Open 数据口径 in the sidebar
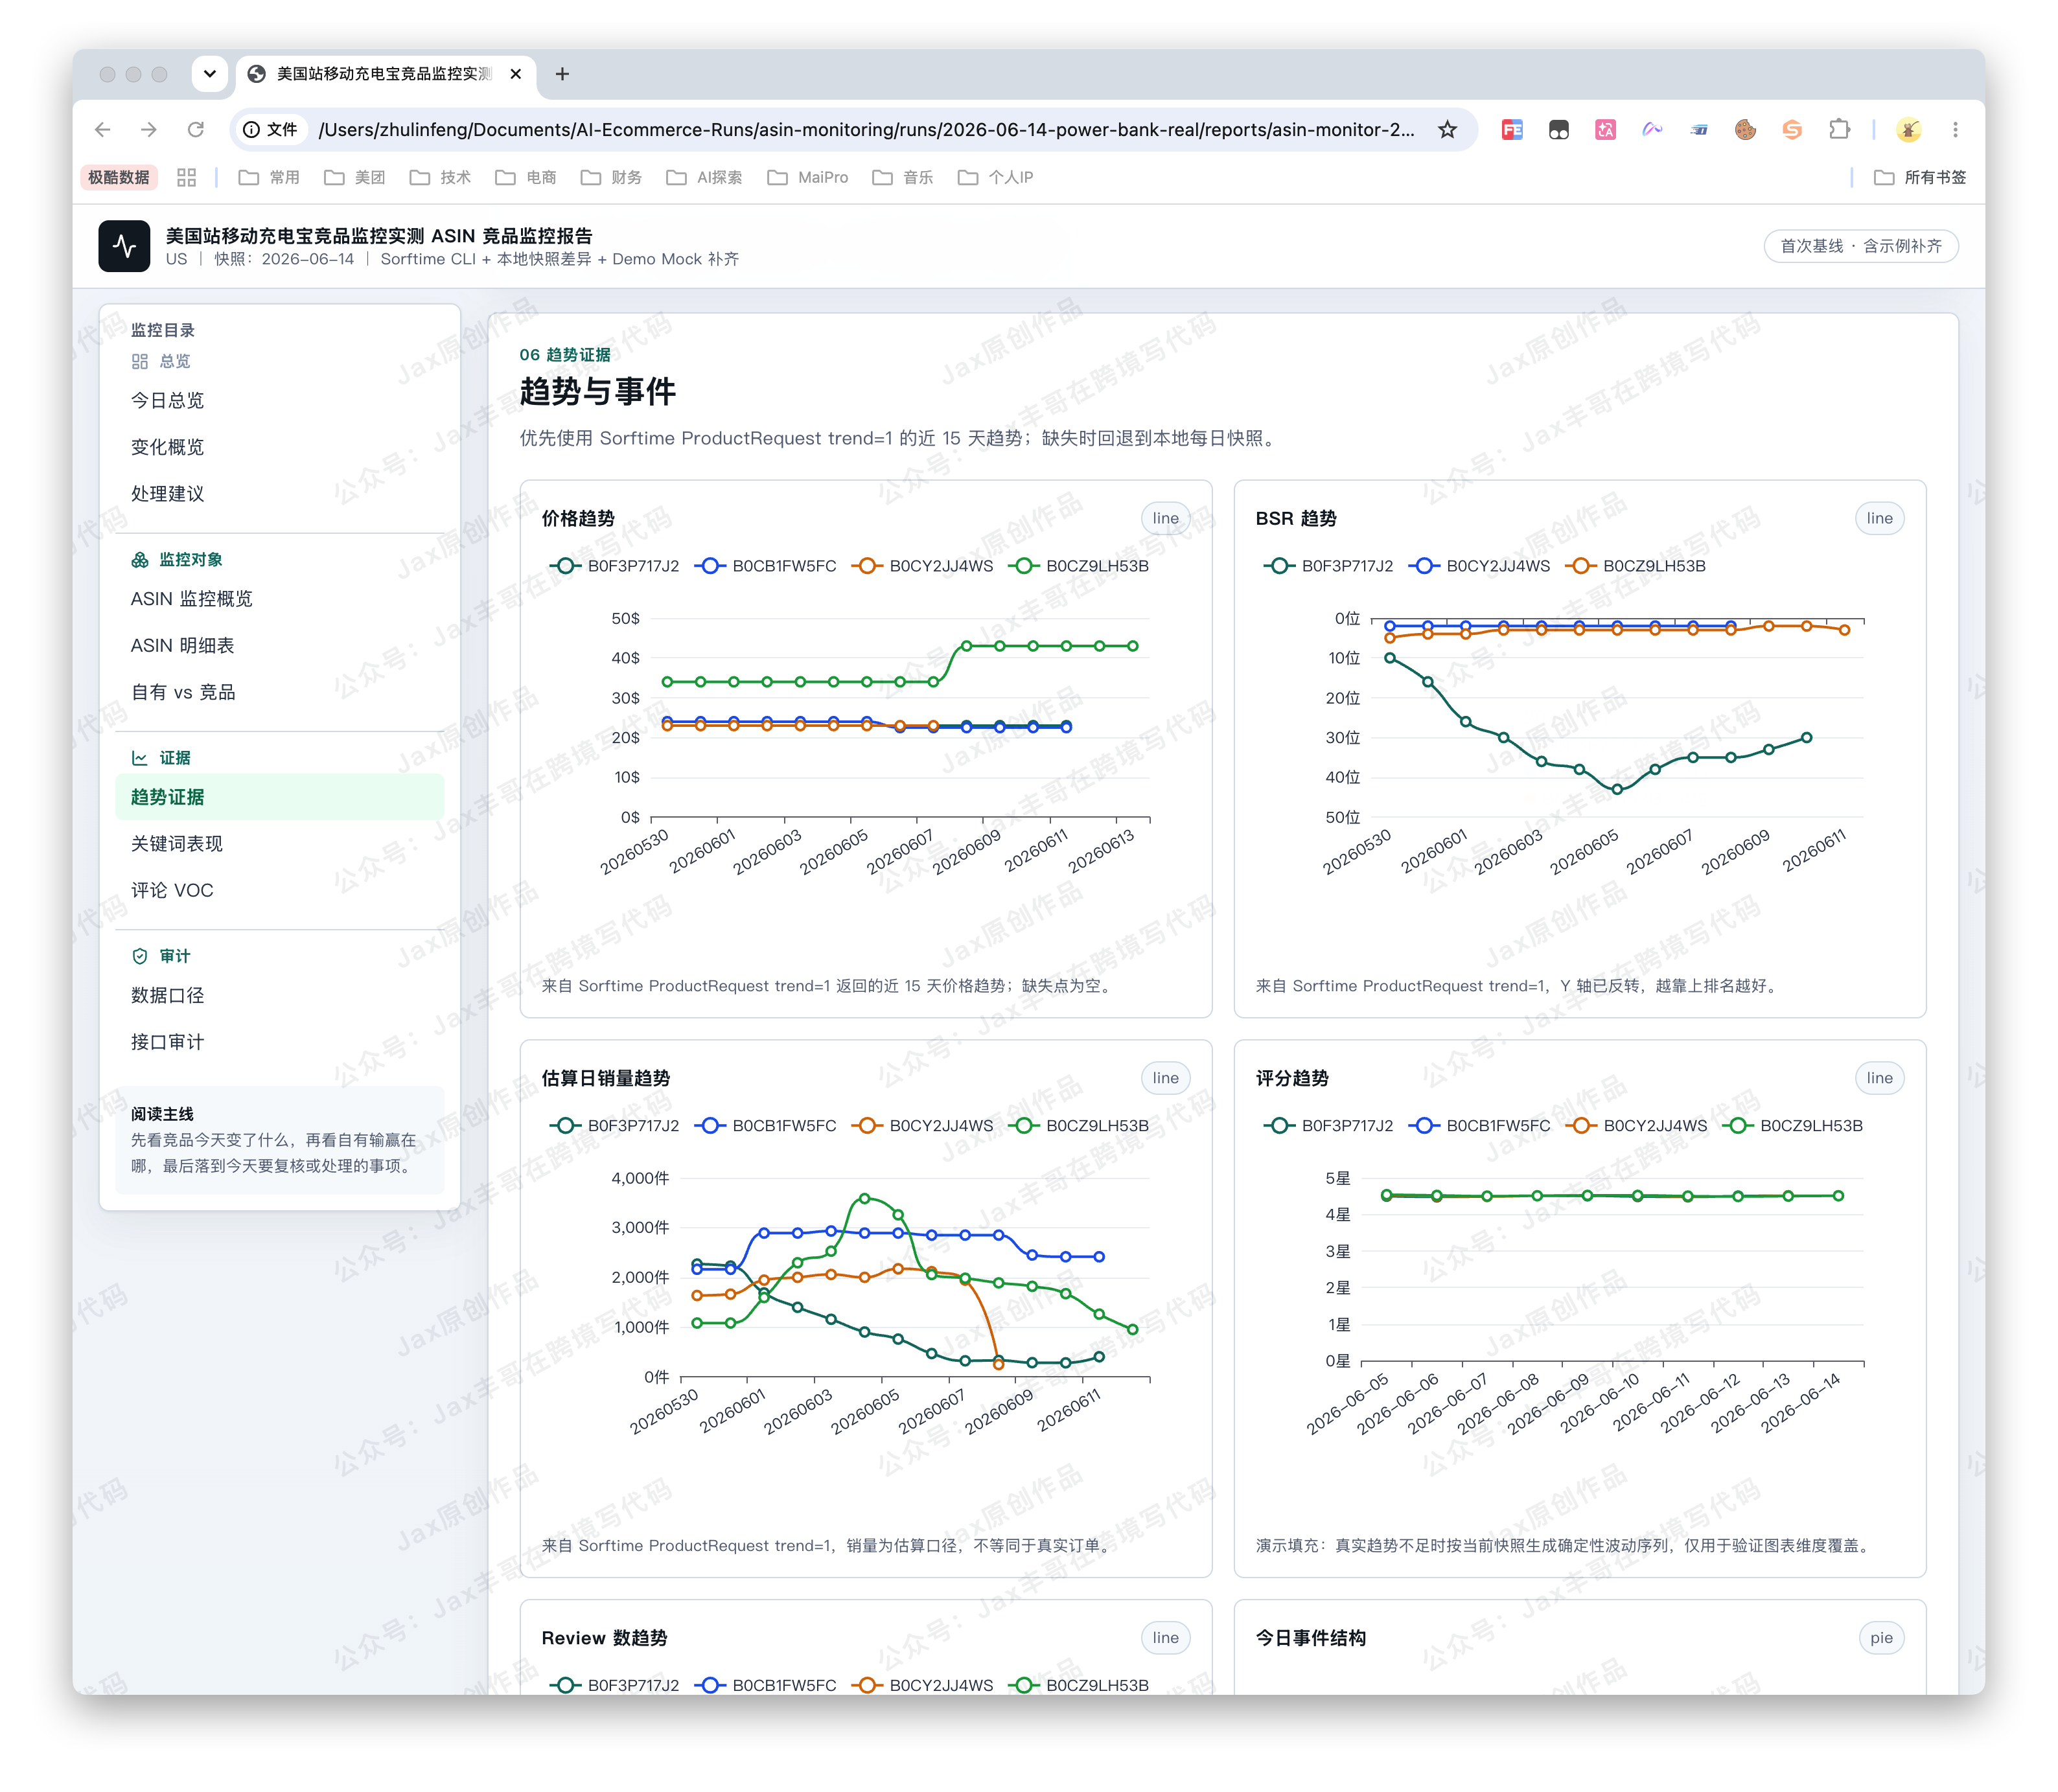The width and height of the screenshot is (2058, 1792). (280, 995)
